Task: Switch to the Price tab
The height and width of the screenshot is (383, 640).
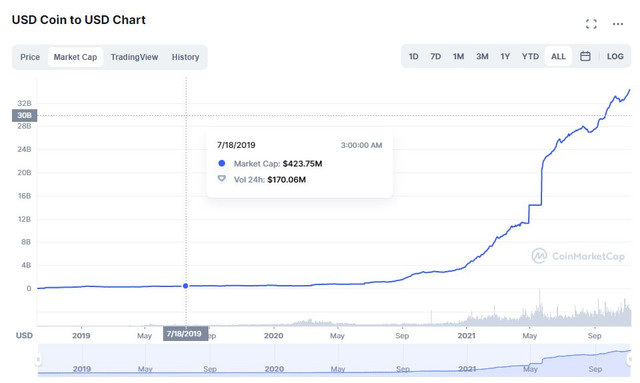Action: tap(30, 57)
